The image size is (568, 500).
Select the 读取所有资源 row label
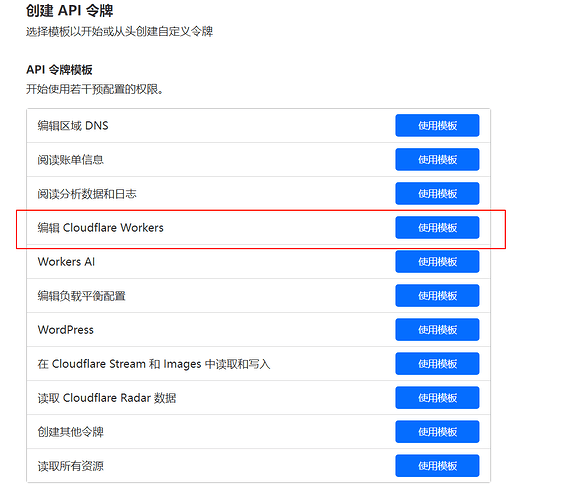pyautogui.click(x=71, y=466)
